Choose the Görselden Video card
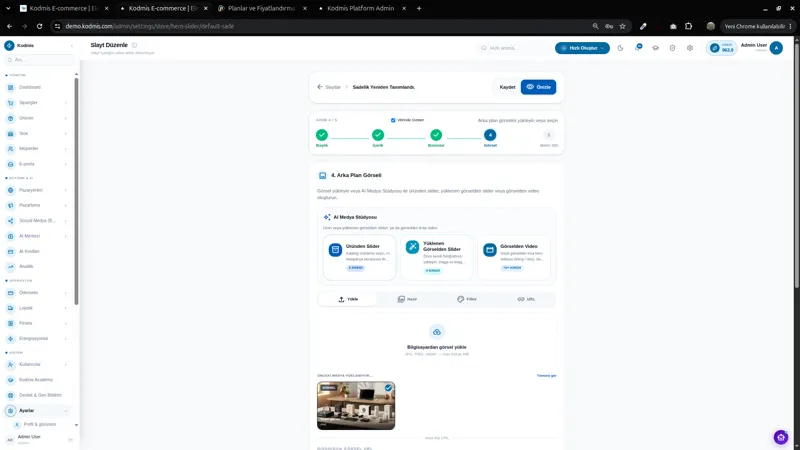This screenshot has height=450, width=800. (x=514, y=257)
